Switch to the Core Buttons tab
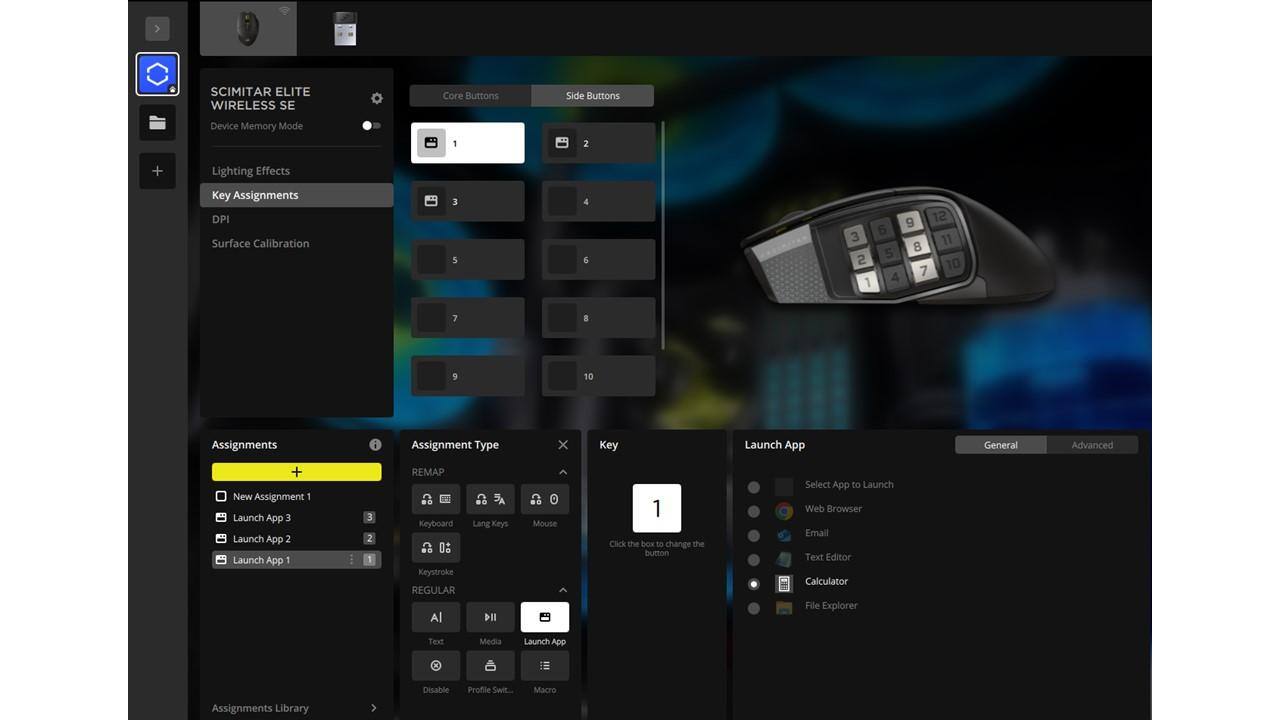Screen dimensions: 1280x720 click(x=470, y=96)
